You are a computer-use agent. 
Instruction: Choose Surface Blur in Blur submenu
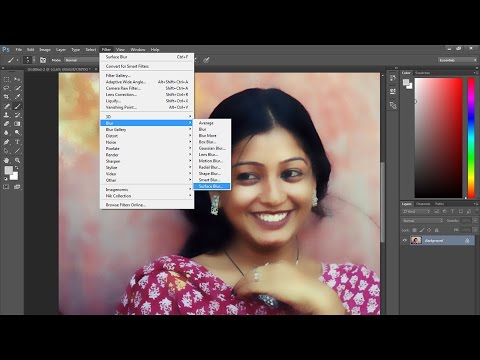[212, 186]
